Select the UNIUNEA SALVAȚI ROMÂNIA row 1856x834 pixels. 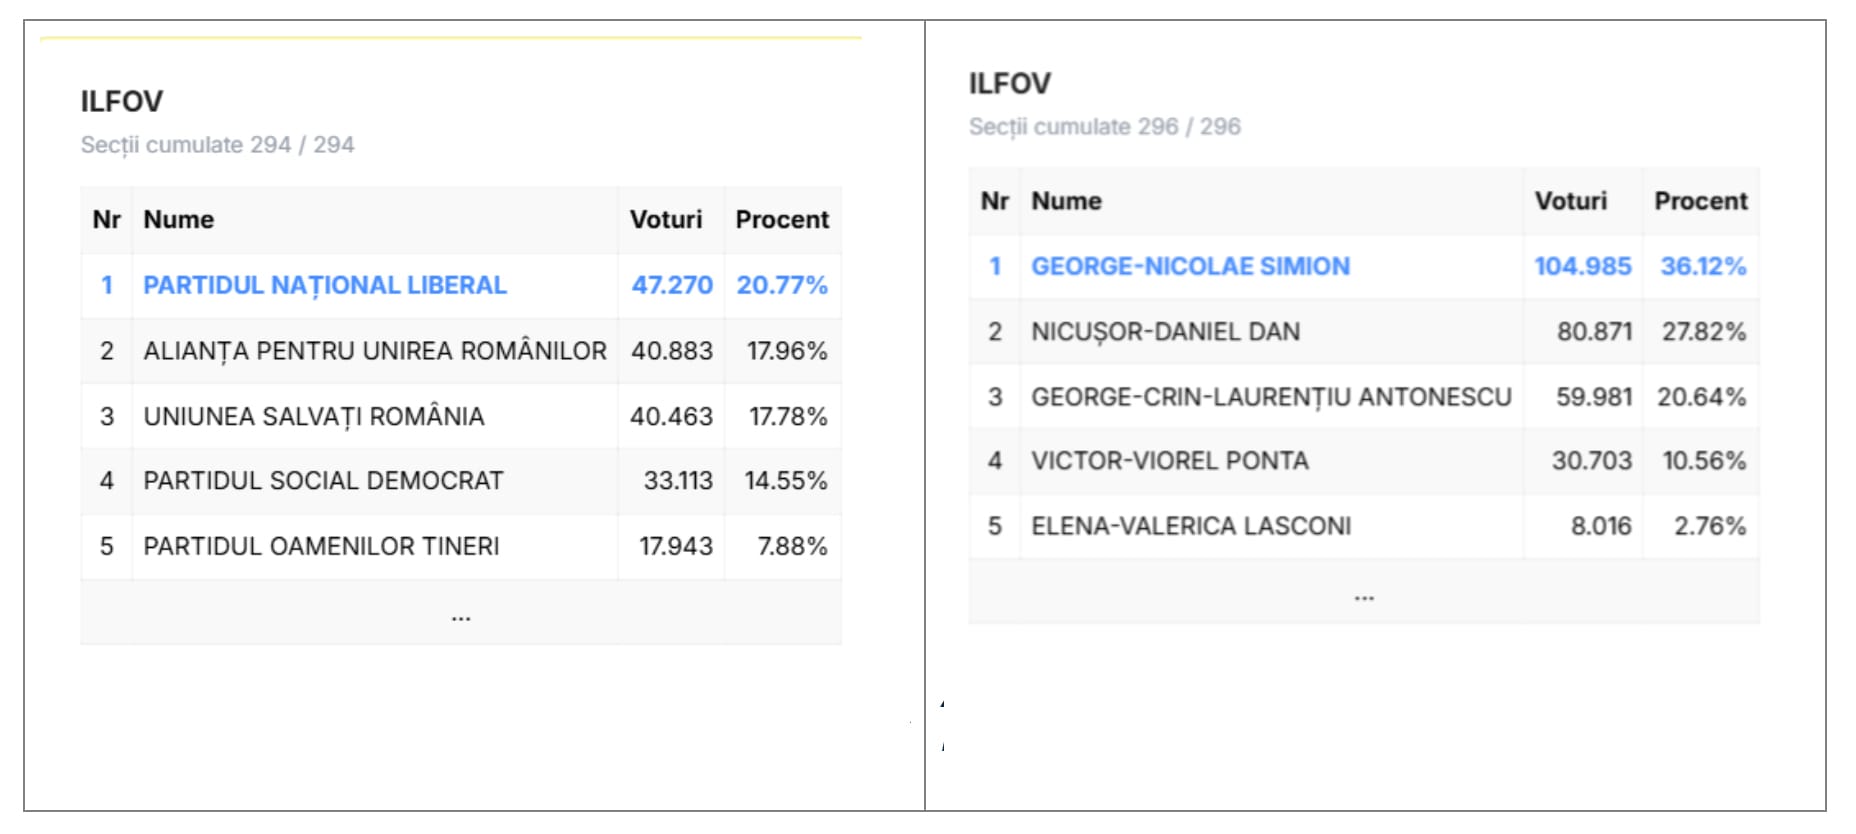tap(314, 416)
